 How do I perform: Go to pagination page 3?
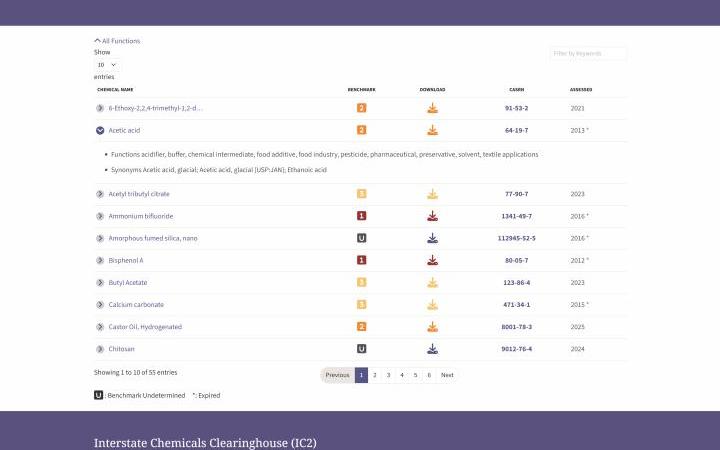tap(388, 375)
